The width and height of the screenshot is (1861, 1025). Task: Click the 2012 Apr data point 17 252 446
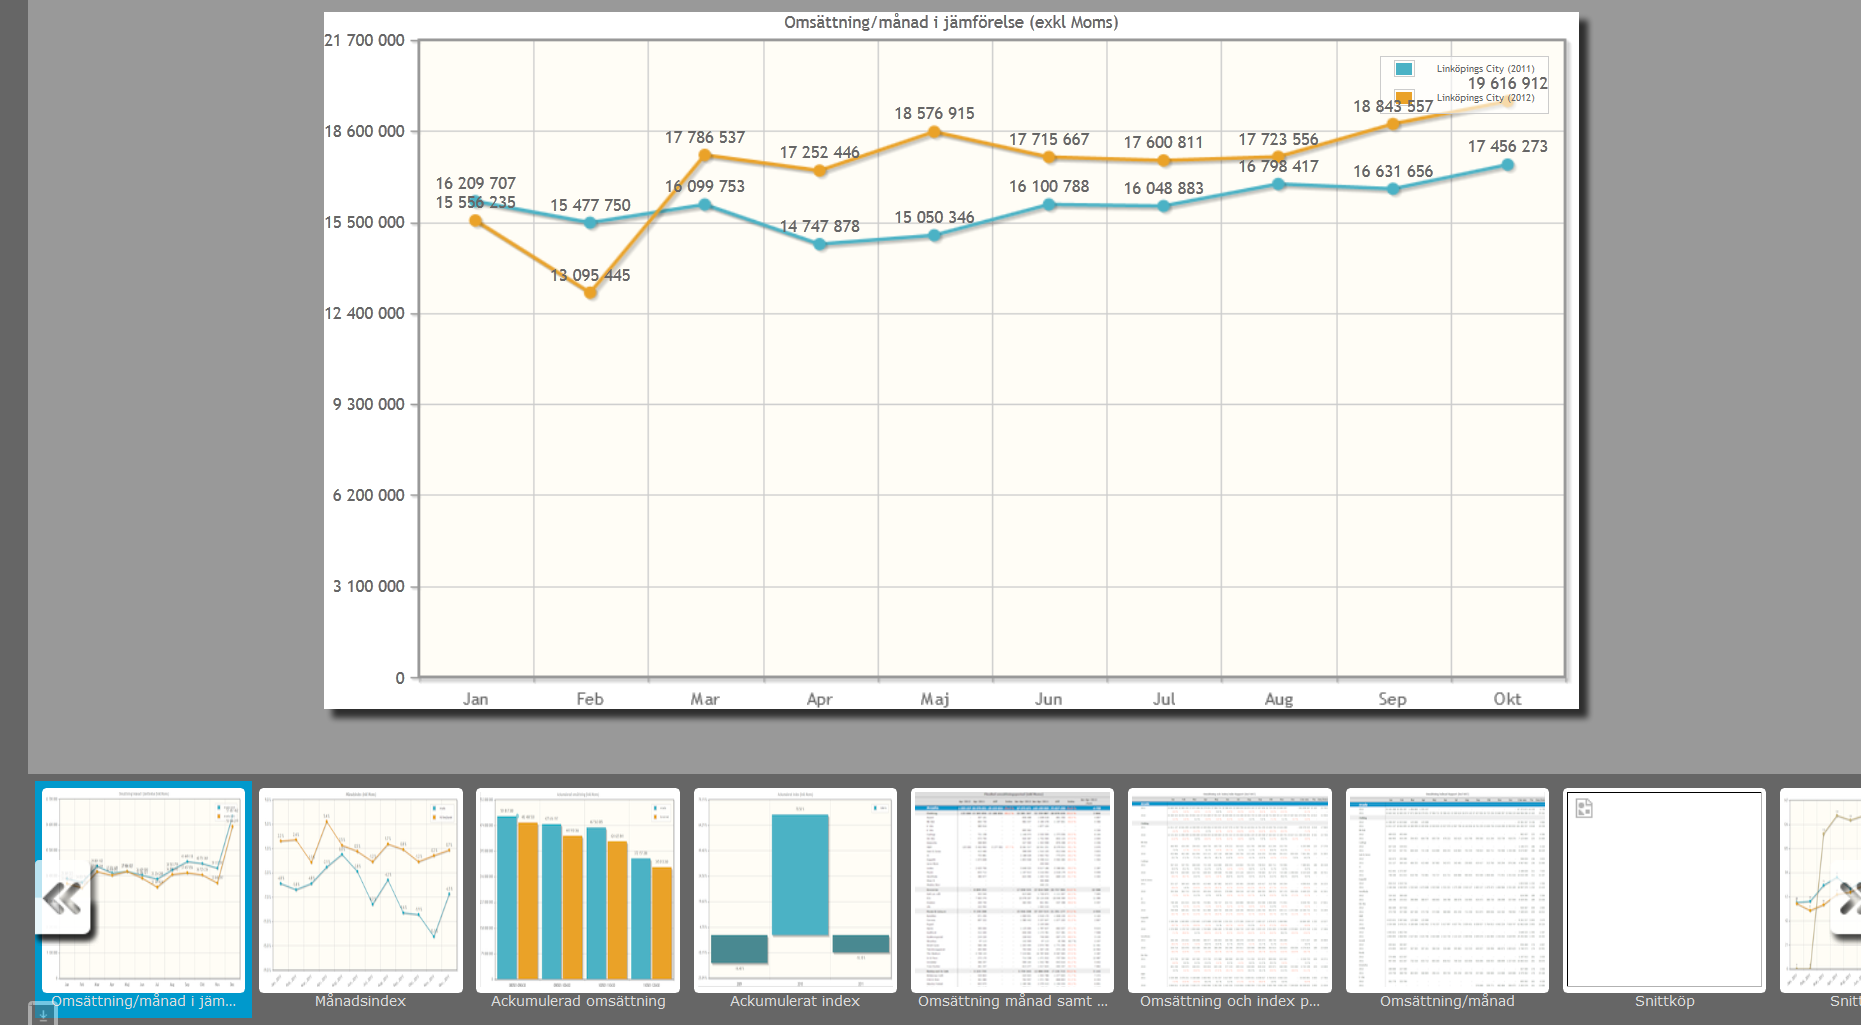click(x=820, y=171)
